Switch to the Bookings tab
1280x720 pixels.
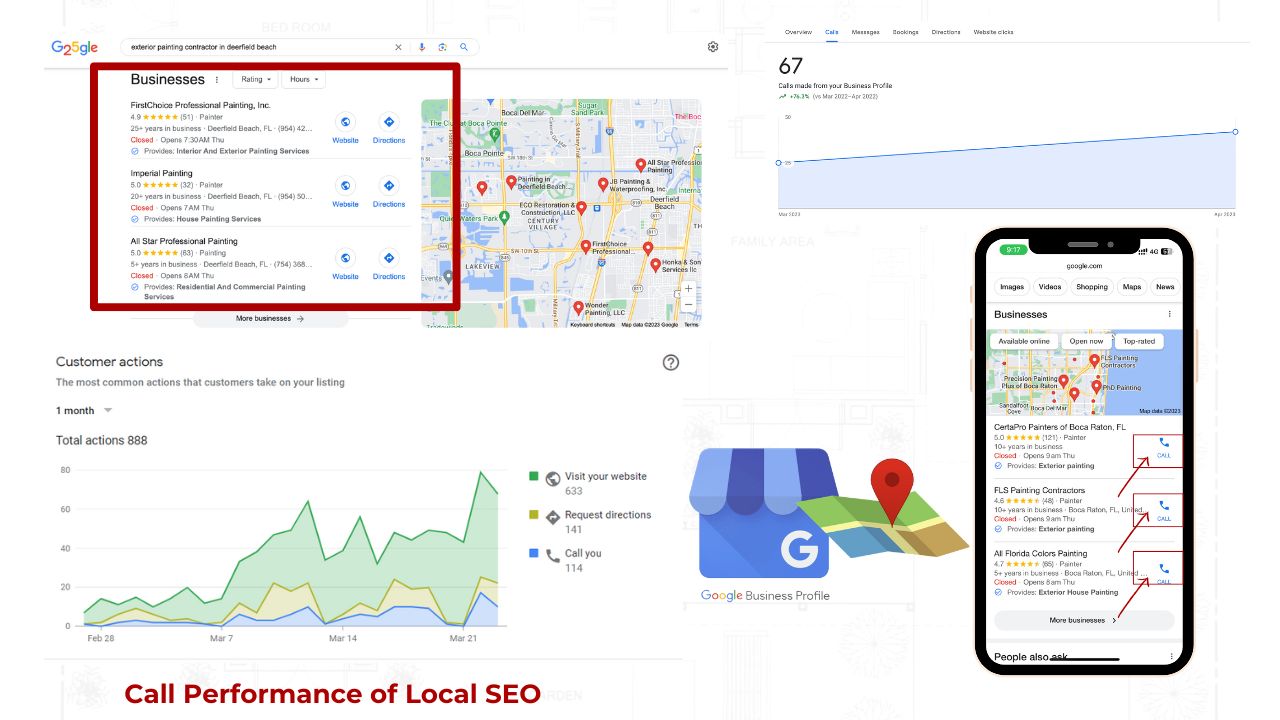coord(906,32)
